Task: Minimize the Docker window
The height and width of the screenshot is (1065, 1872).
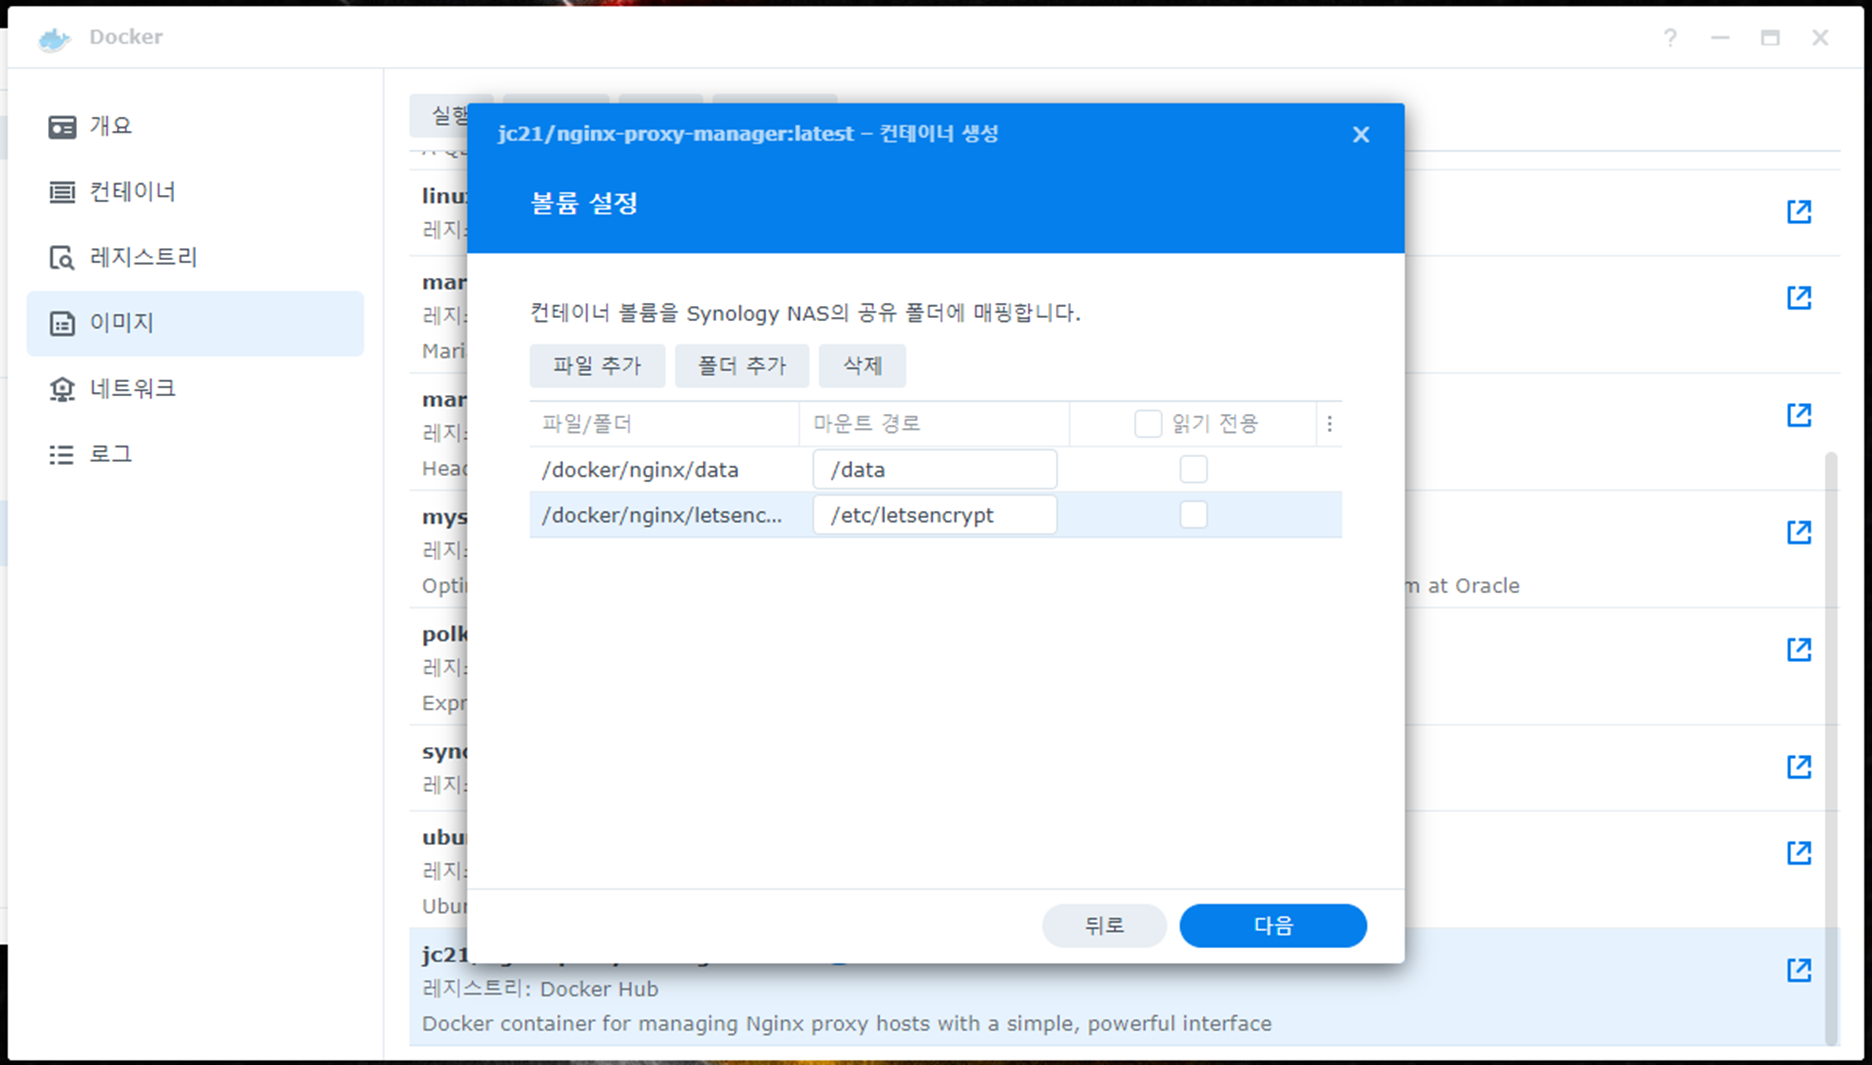Action: click(1720, 38)
